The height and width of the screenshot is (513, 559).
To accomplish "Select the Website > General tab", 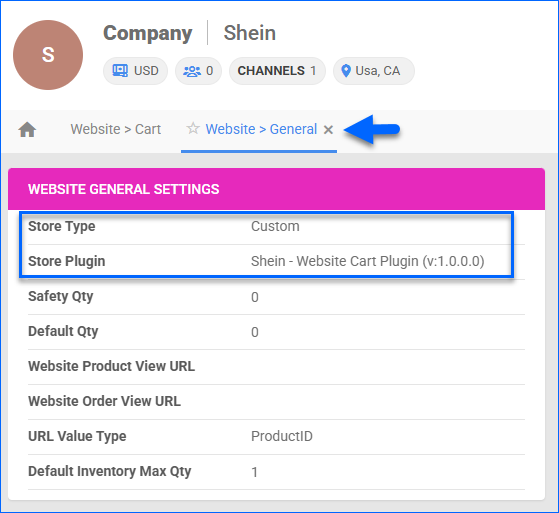I will pos(261,129).
